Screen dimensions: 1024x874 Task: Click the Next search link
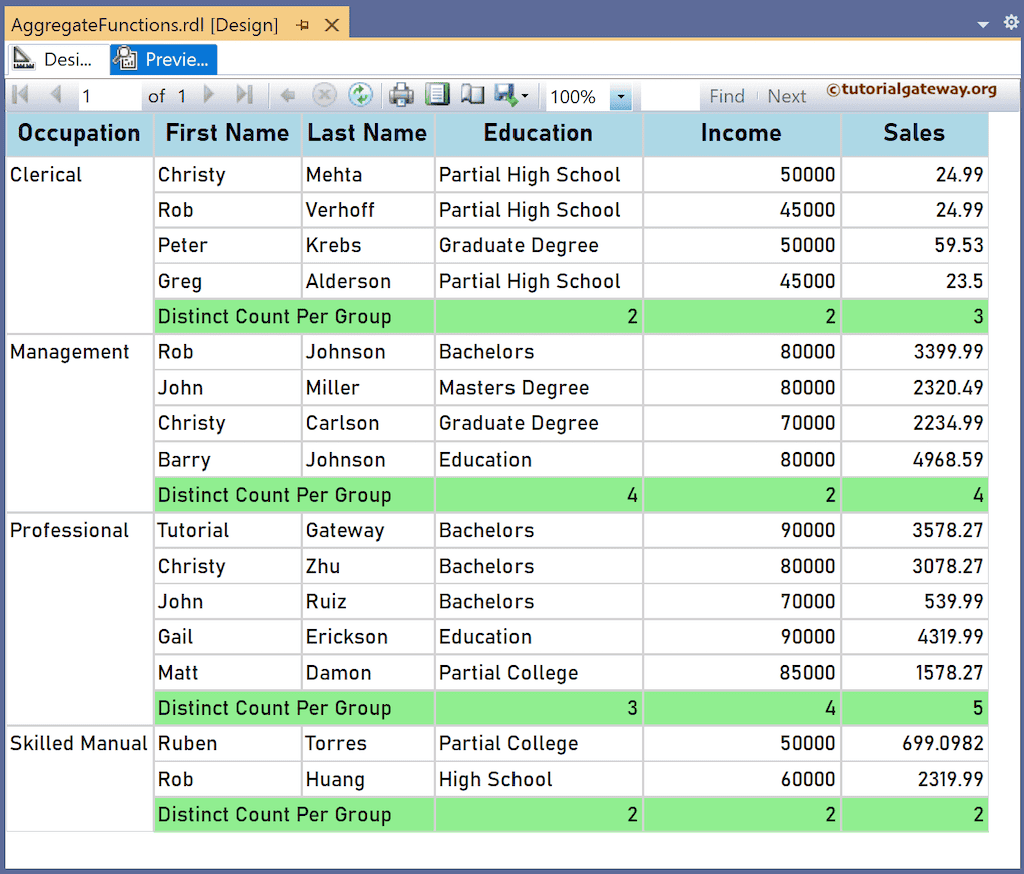786,96
